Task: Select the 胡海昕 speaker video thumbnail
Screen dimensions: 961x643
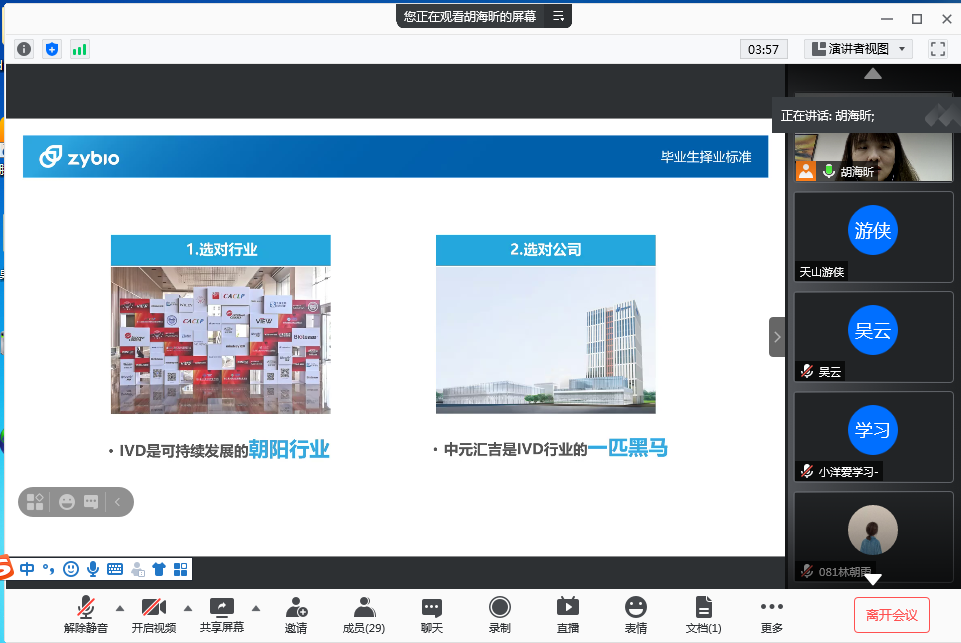Action: 873,157
